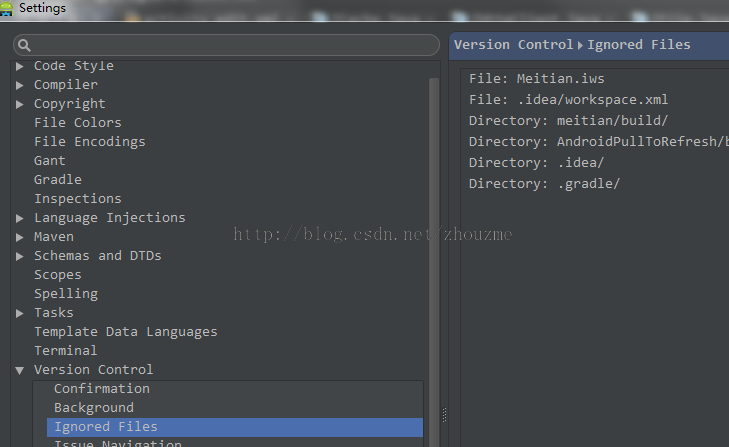
Task: Expand the Language Injections node
Action: coord(20,218)
